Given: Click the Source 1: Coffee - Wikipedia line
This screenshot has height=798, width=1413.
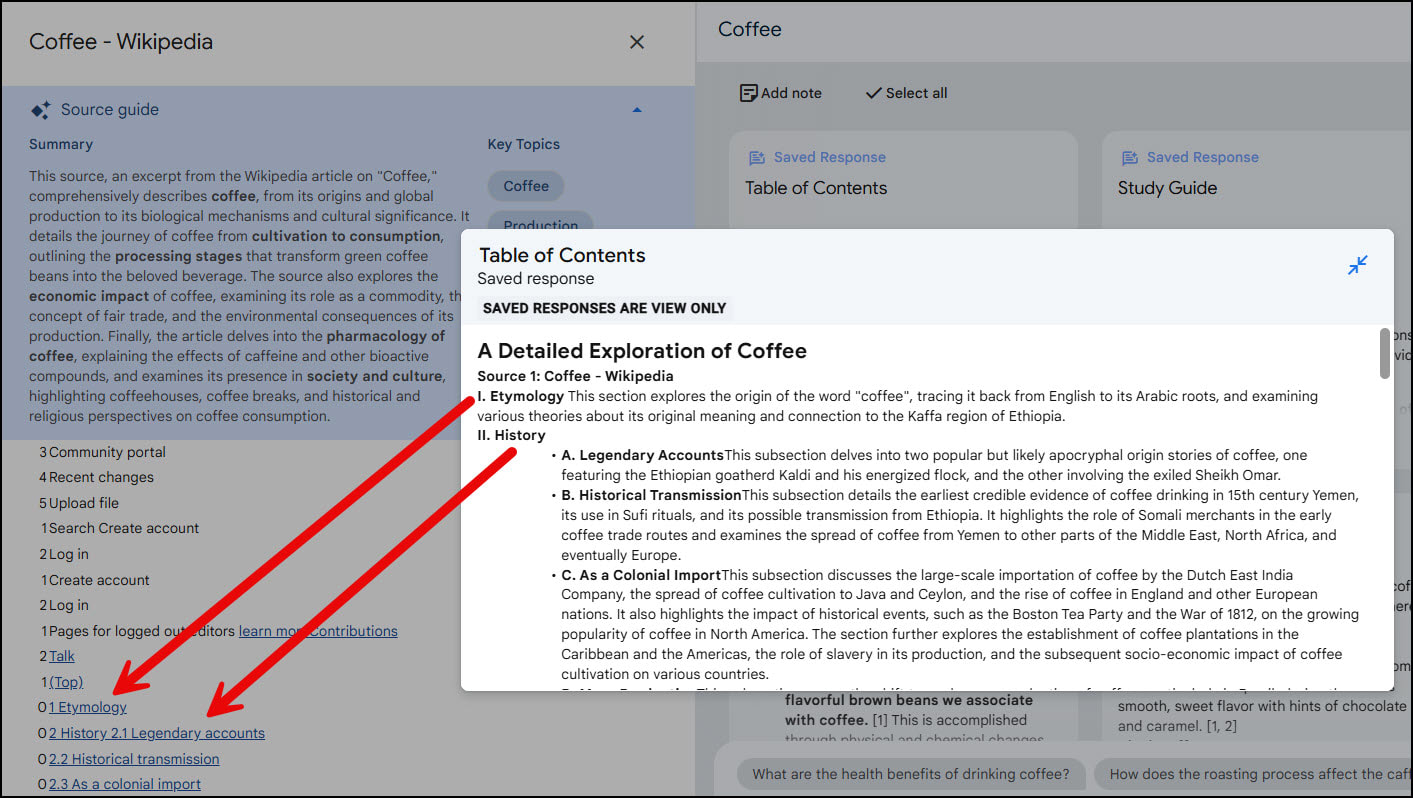Looking at the screenshot, I should (575, 376).
